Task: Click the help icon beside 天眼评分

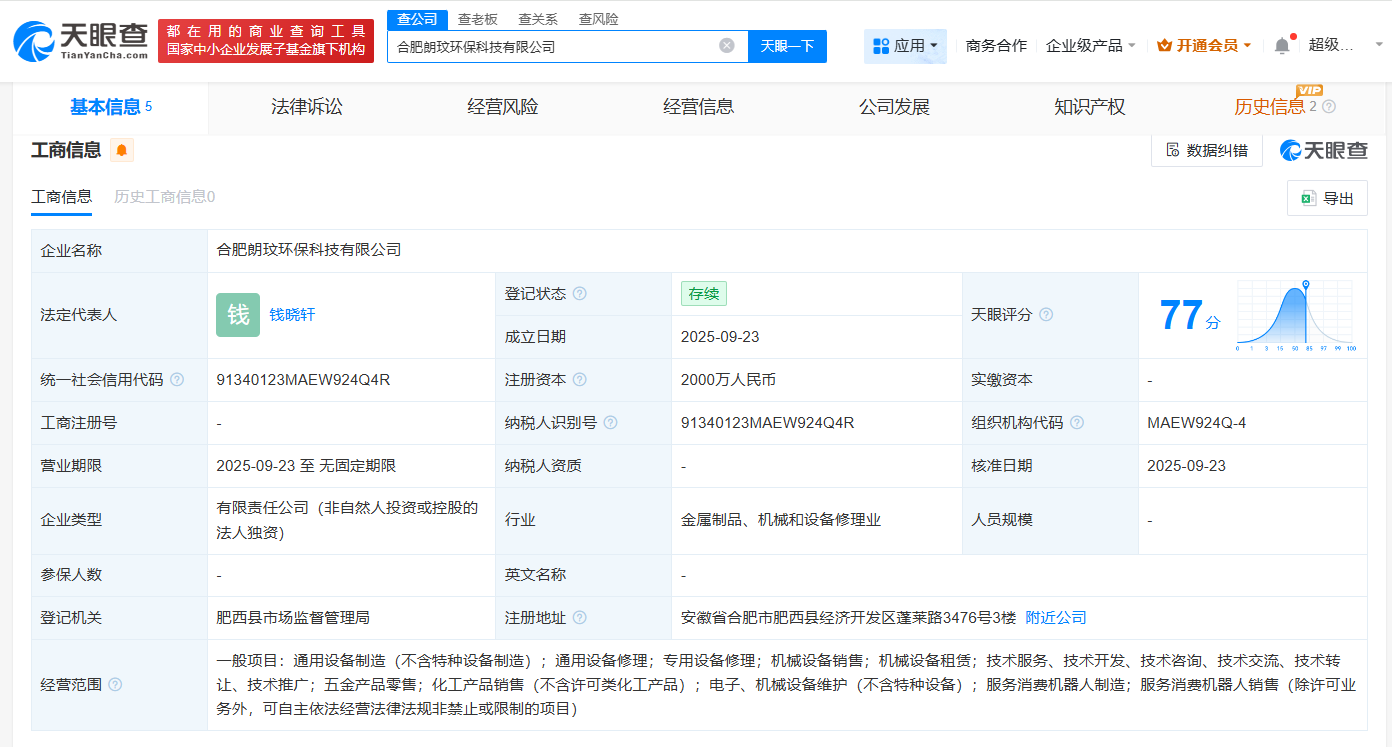Action: pos(1046,314)
